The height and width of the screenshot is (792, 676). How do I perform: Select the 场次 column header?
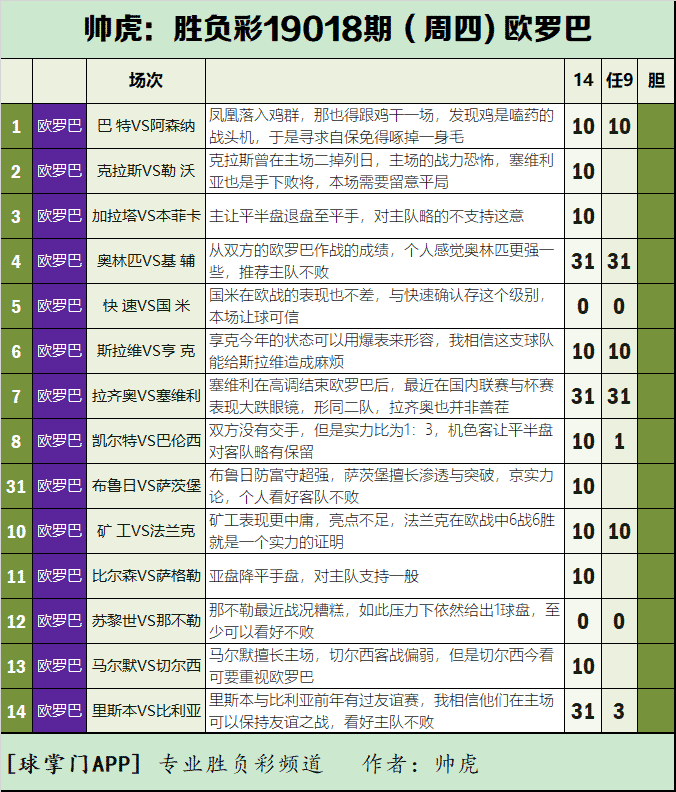click(x=146, y=80)
